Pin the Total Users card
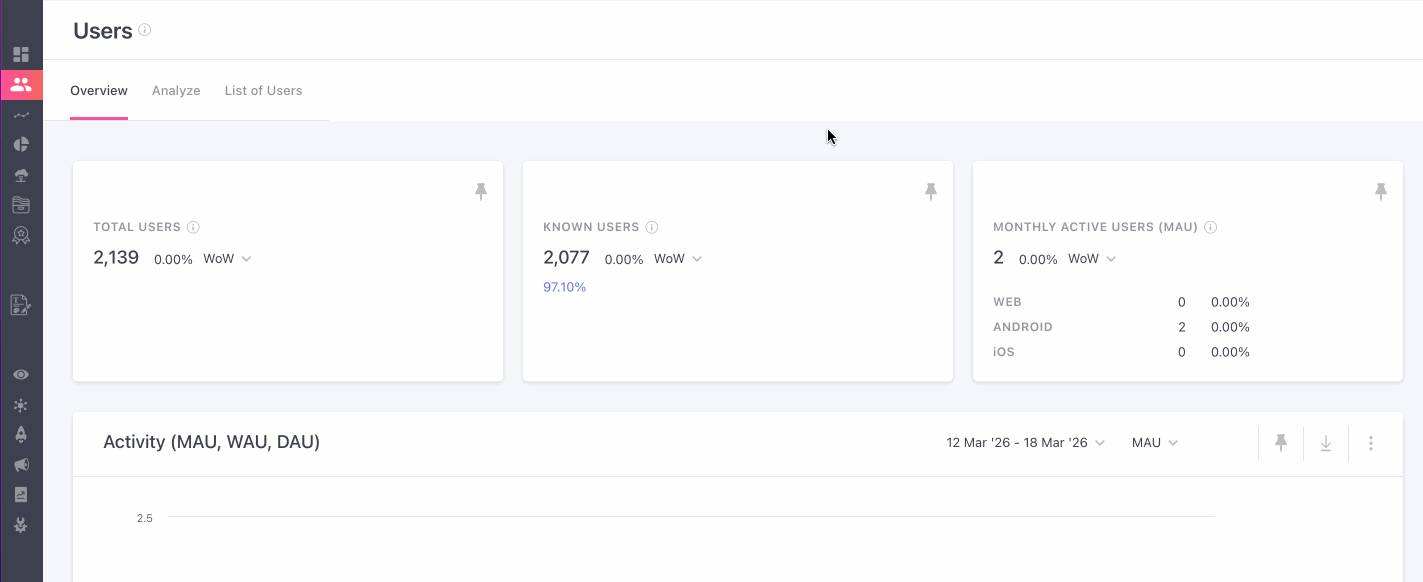Screen dimensions: 1423x582 click(481, 191)
